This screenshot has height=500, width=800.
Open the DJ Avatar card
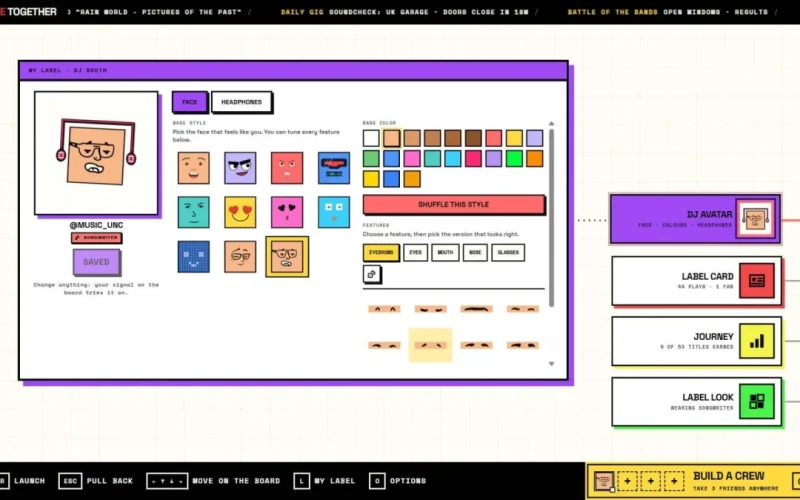[695, 219]
